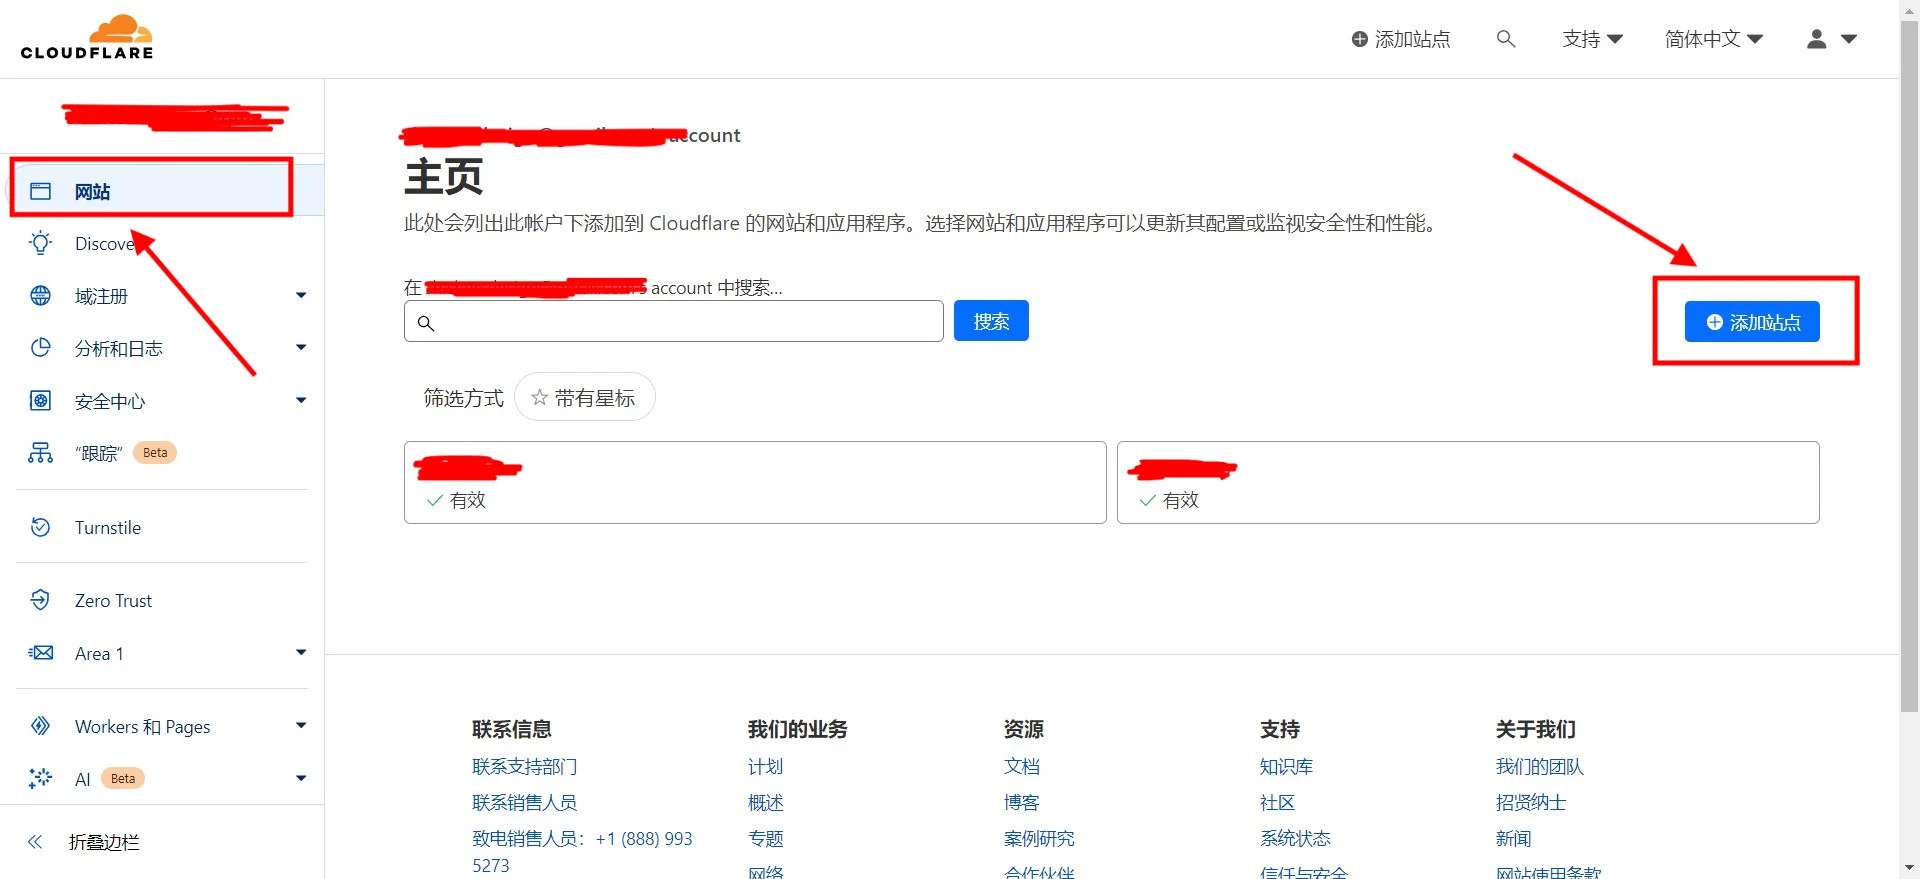This screenshot has height=879, width=1920.
Task: Expand the 域注册 submenu arrow
Action: point(301,296)
